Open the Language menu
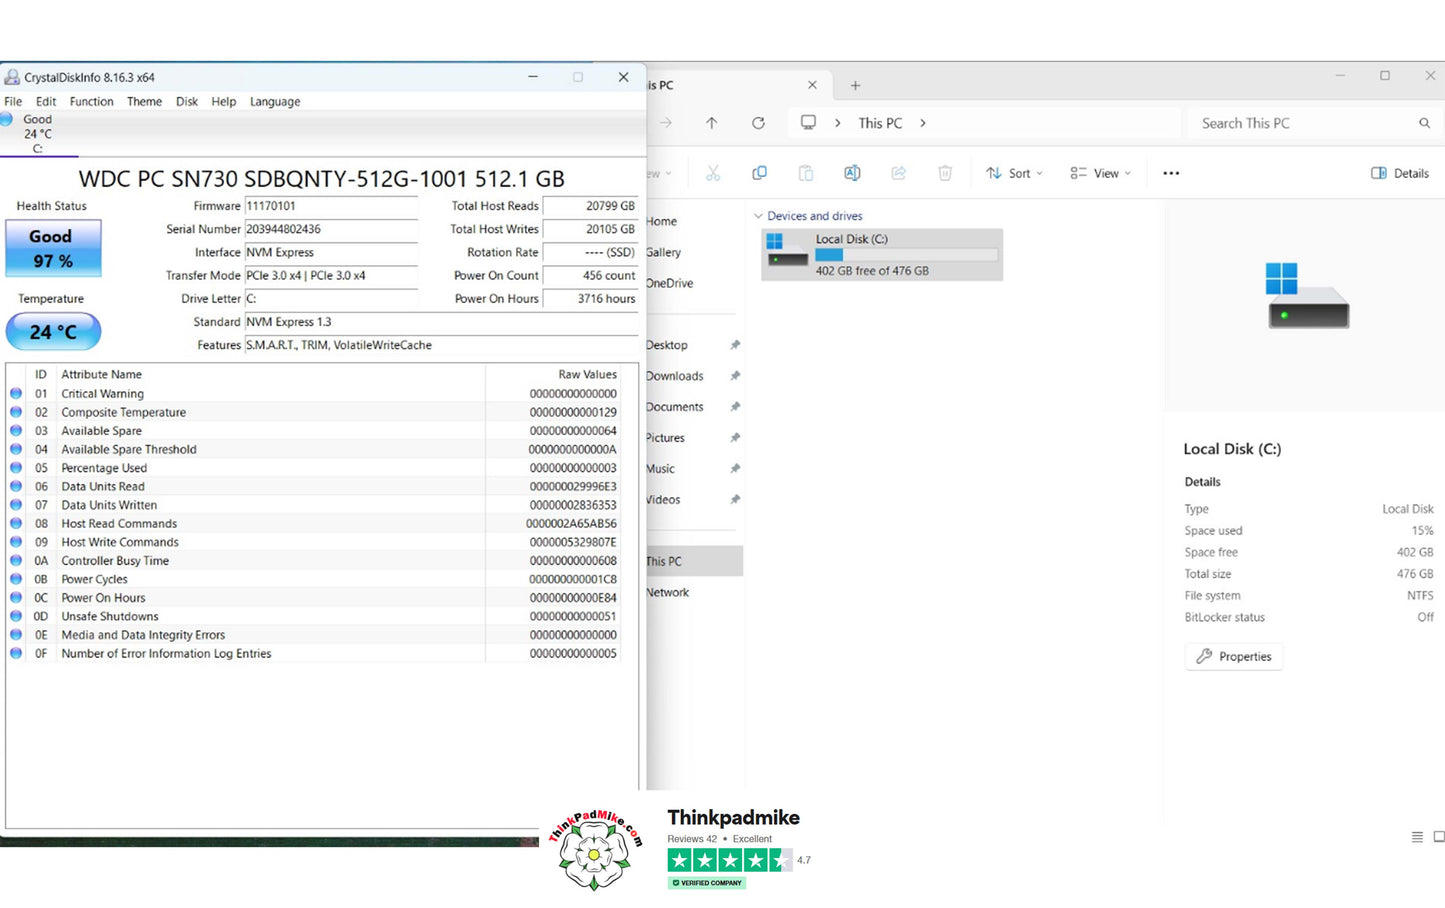 (275, 101)
